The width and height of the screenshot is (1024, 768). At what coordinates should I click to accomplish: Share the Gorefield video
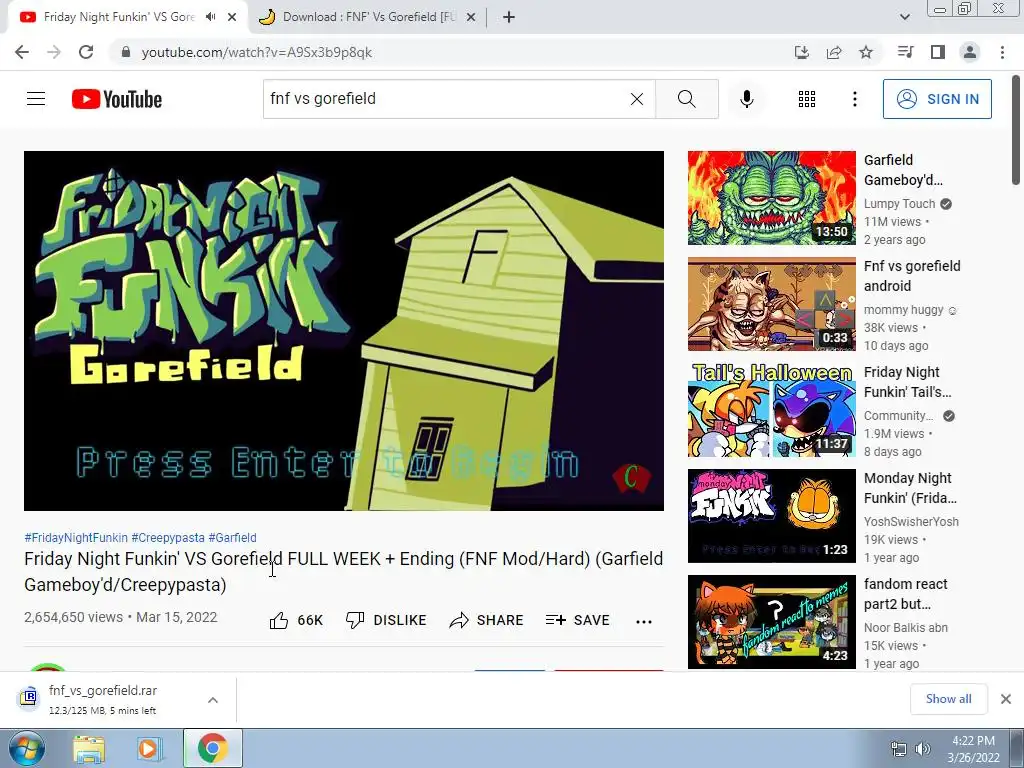pos(487,620)
